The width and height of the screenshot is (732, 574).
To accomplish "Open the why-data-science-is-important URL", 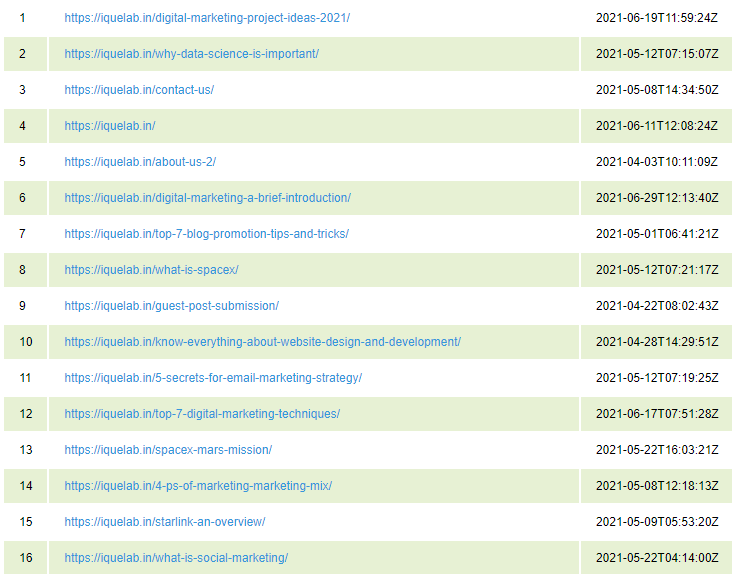I will pos(191,54).
